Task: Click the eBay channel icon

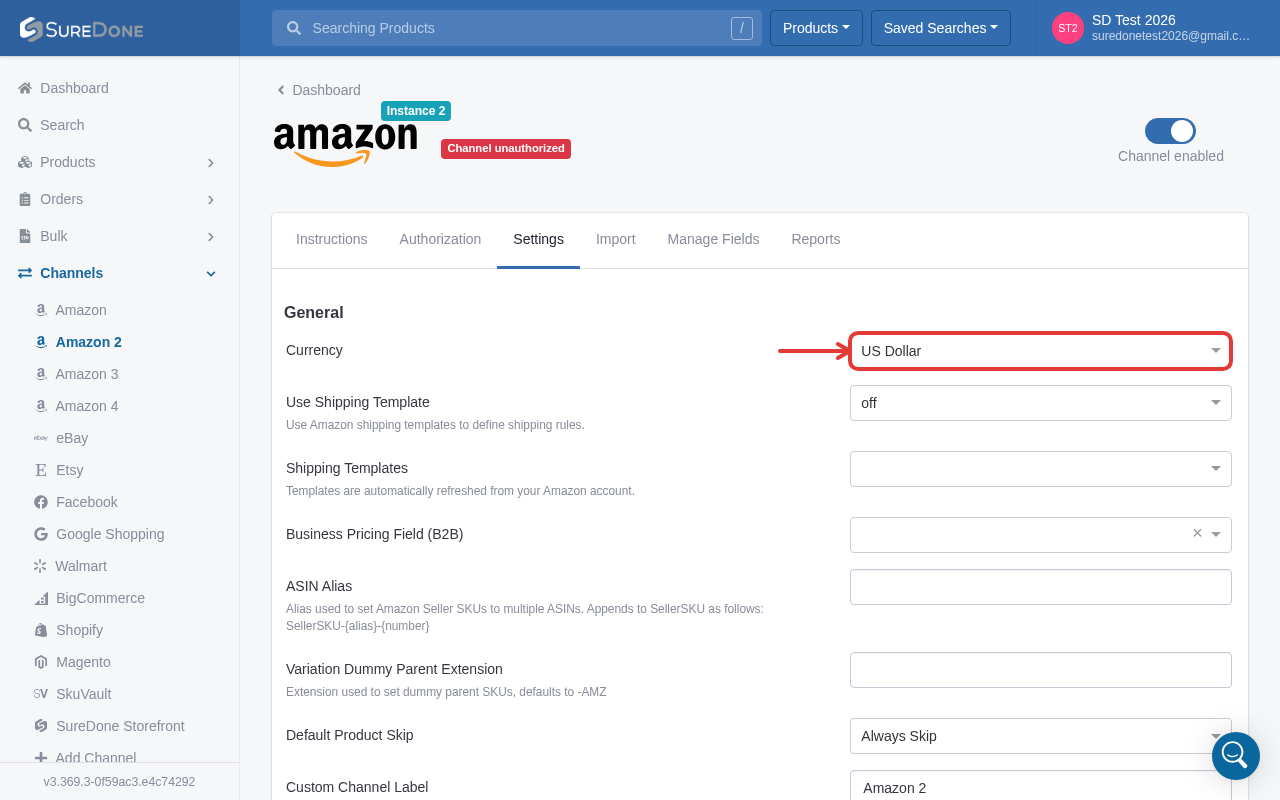Action: tap(41, 438)
